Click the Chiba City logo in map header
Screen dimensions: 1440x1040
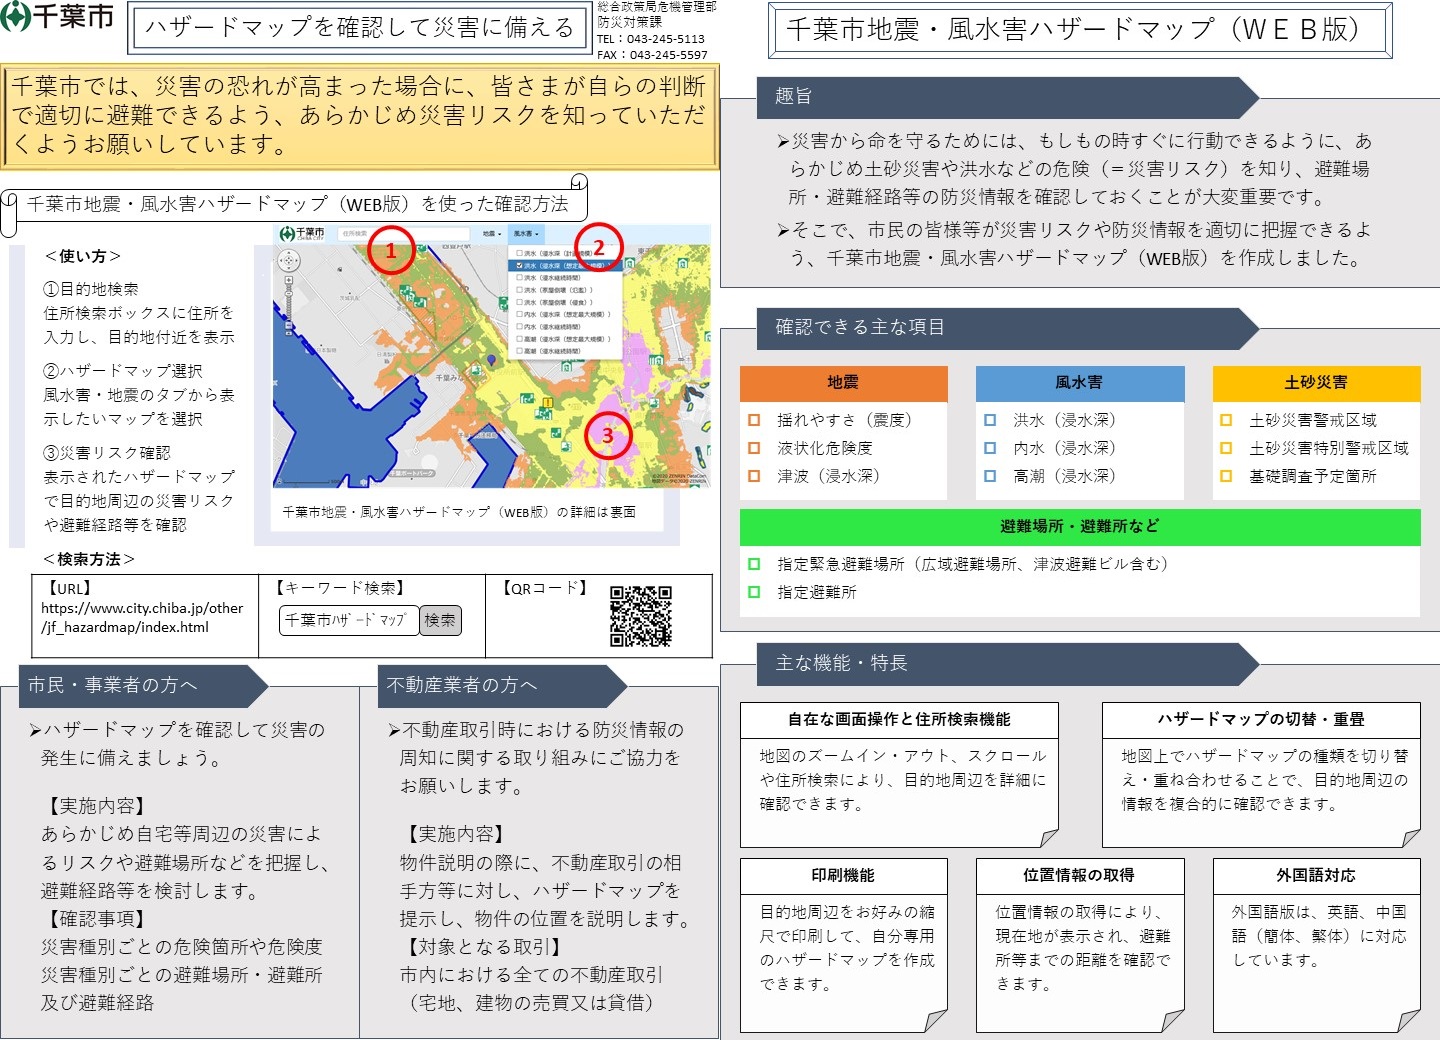pyautogui.click(x=301, y=234)
